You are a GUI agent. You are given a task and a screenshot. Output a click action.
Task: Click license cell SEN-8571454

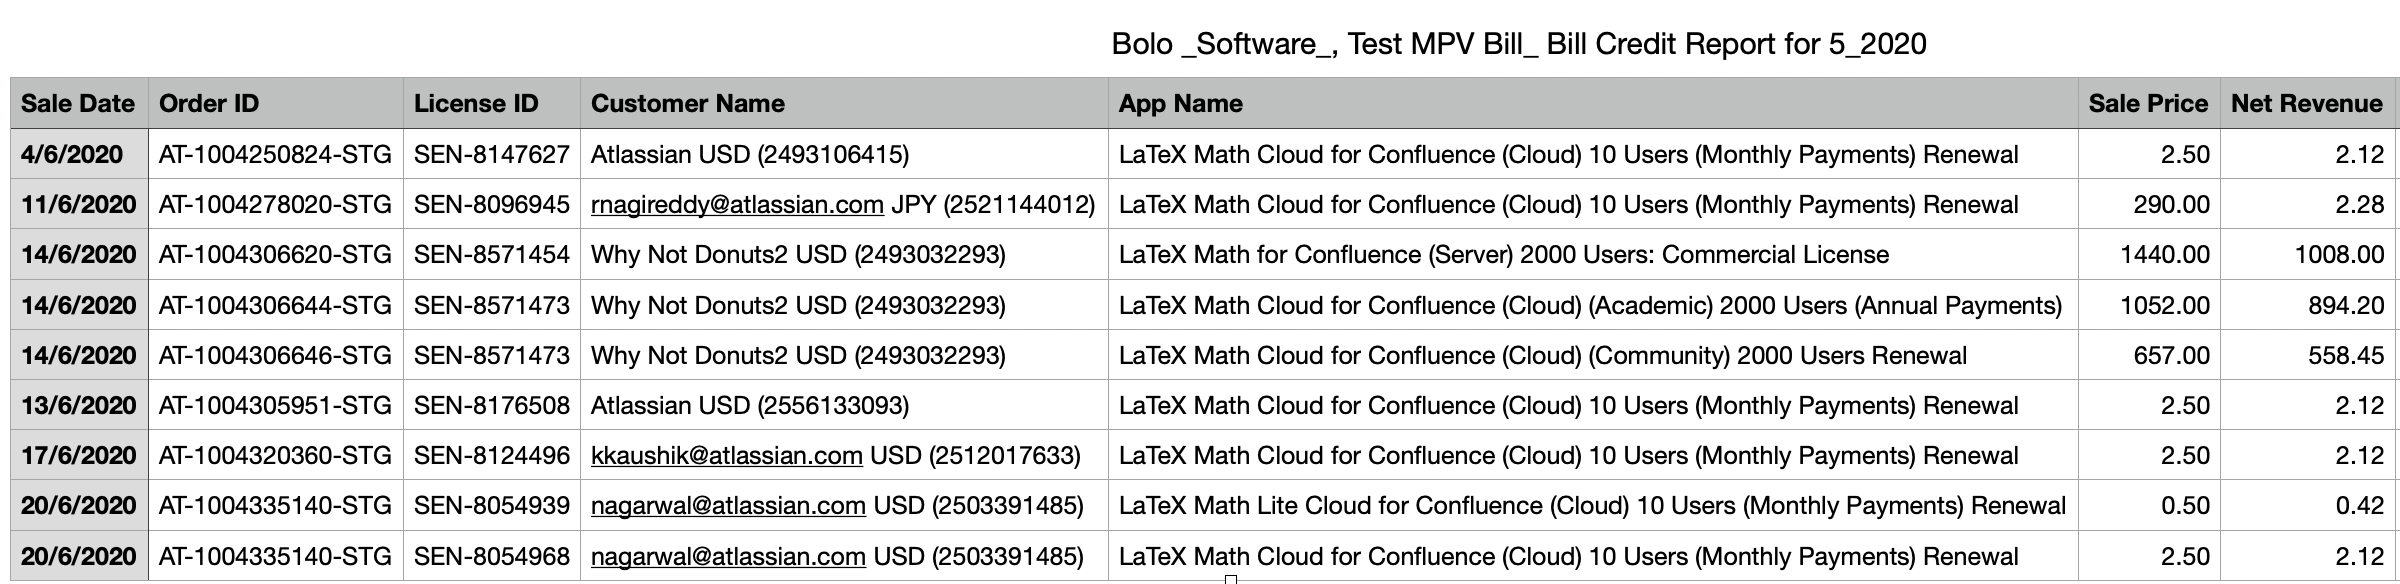(x=492, y=255)
